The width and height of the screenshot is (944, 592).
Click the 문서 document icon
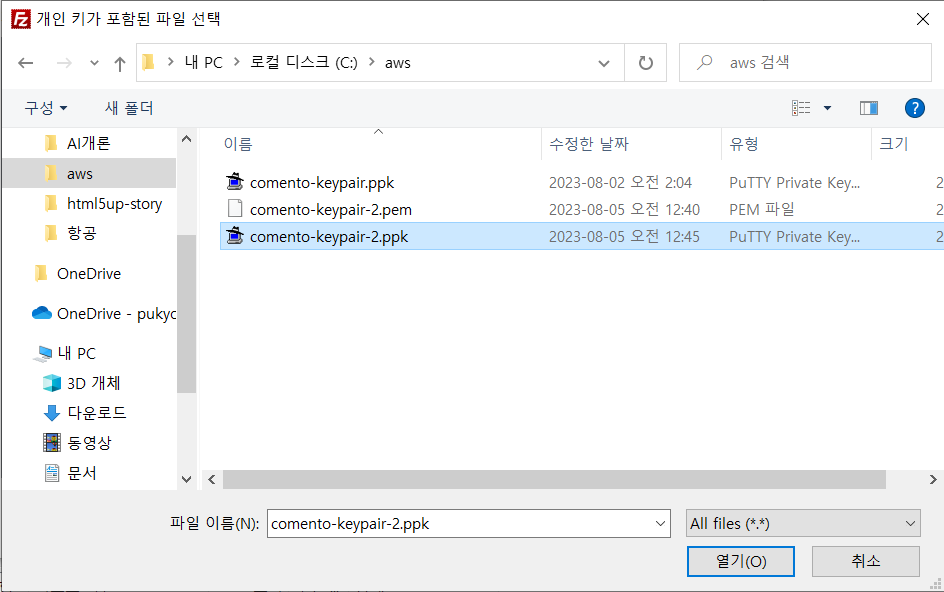point(52,473)
